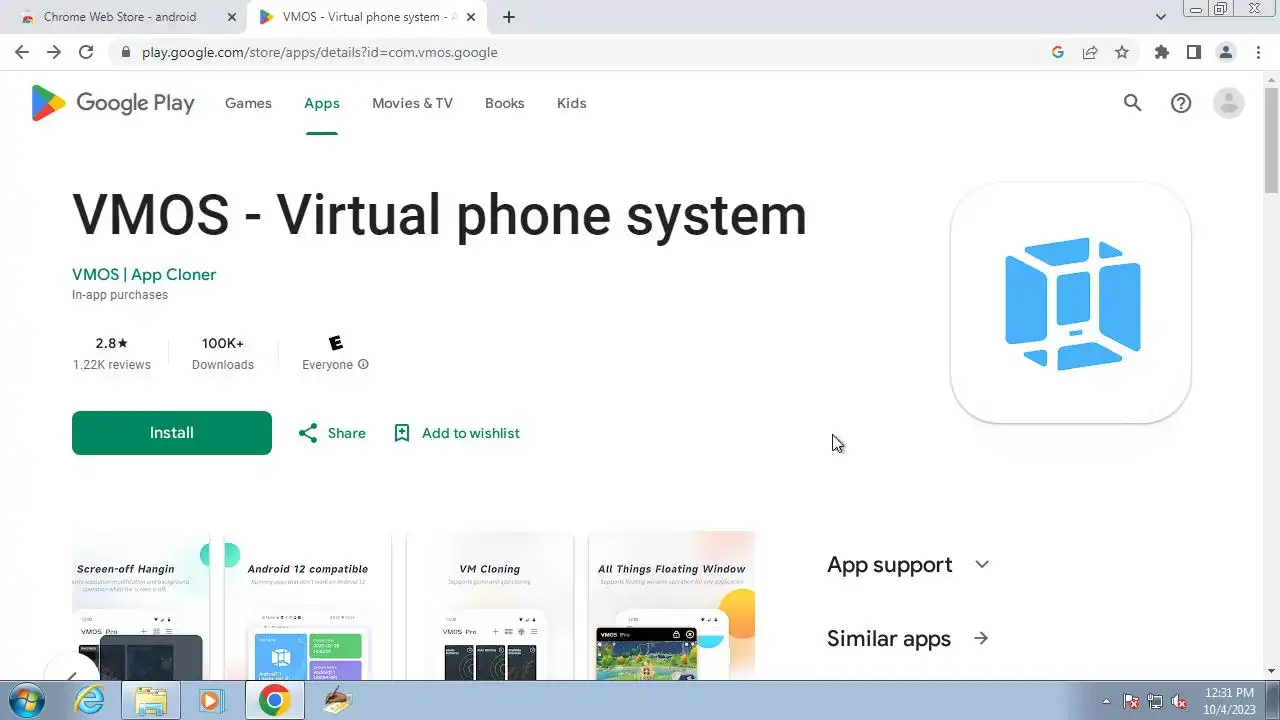Open the Chrome three-dot menu
Viewport: 1280px width, 720px height.
click(1258, 52)
